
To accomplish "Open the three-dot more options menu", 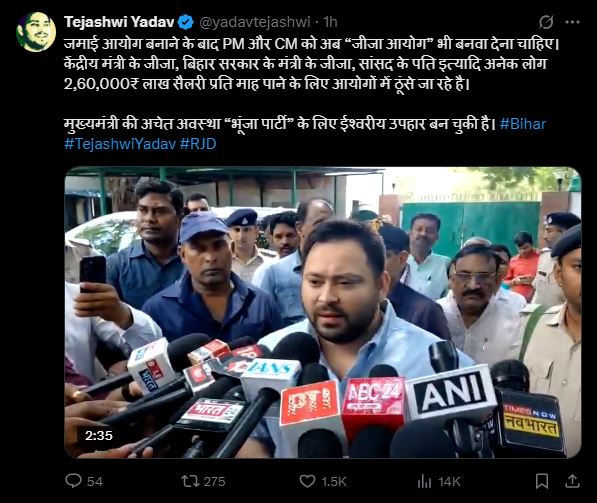I will pos(572,22).
